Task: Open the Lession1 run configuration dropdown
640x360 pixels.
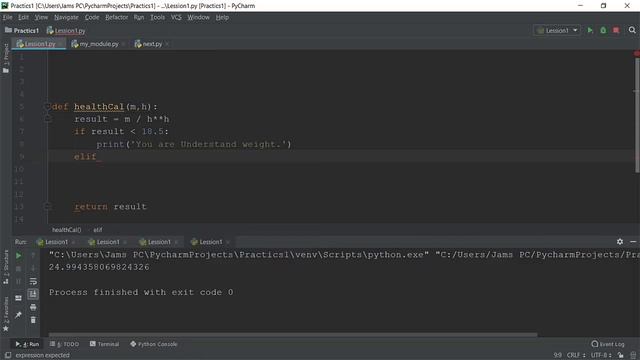Action: 557,30
